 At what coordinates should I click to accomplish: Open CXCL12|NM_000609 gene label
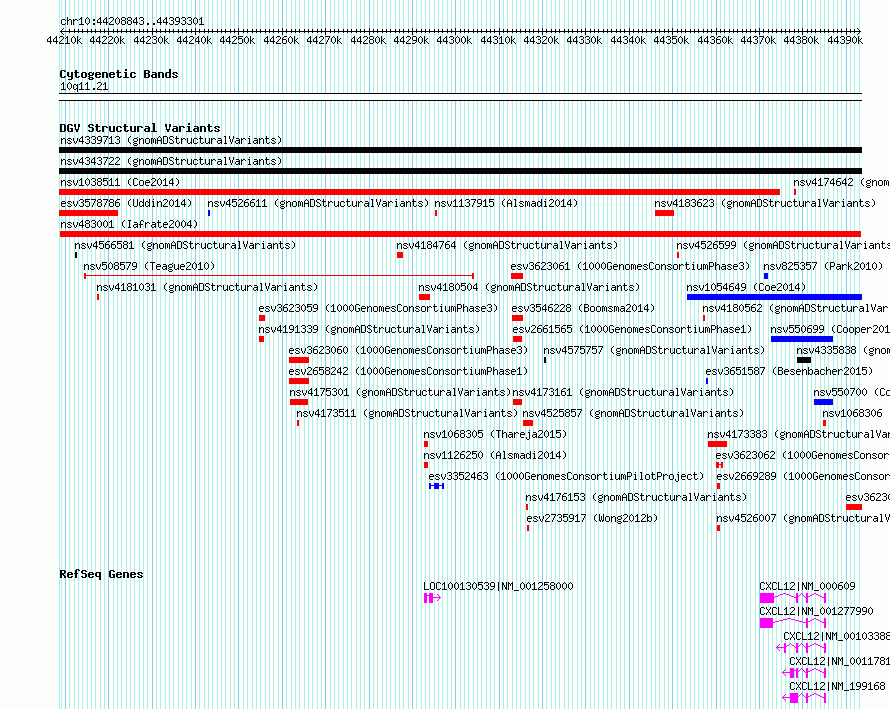click(807, 586)
